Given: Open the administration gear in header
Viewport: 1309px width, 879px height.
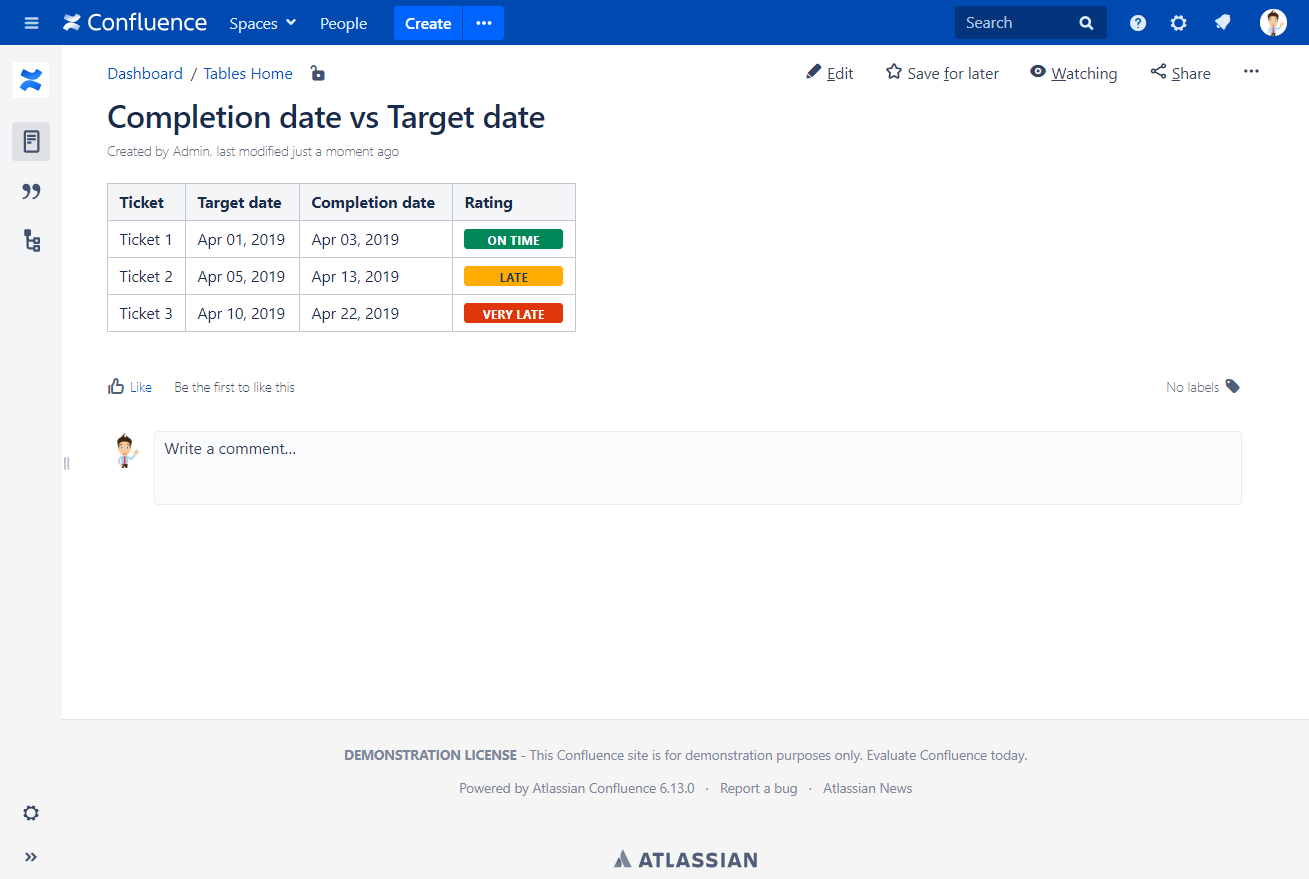Looking at the screenshot, I should (1179, 23).
